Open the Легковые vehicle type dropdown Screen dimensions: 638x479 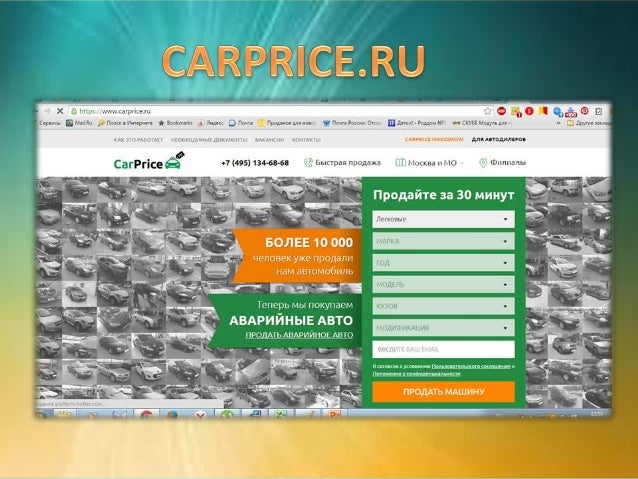point(444,219)
